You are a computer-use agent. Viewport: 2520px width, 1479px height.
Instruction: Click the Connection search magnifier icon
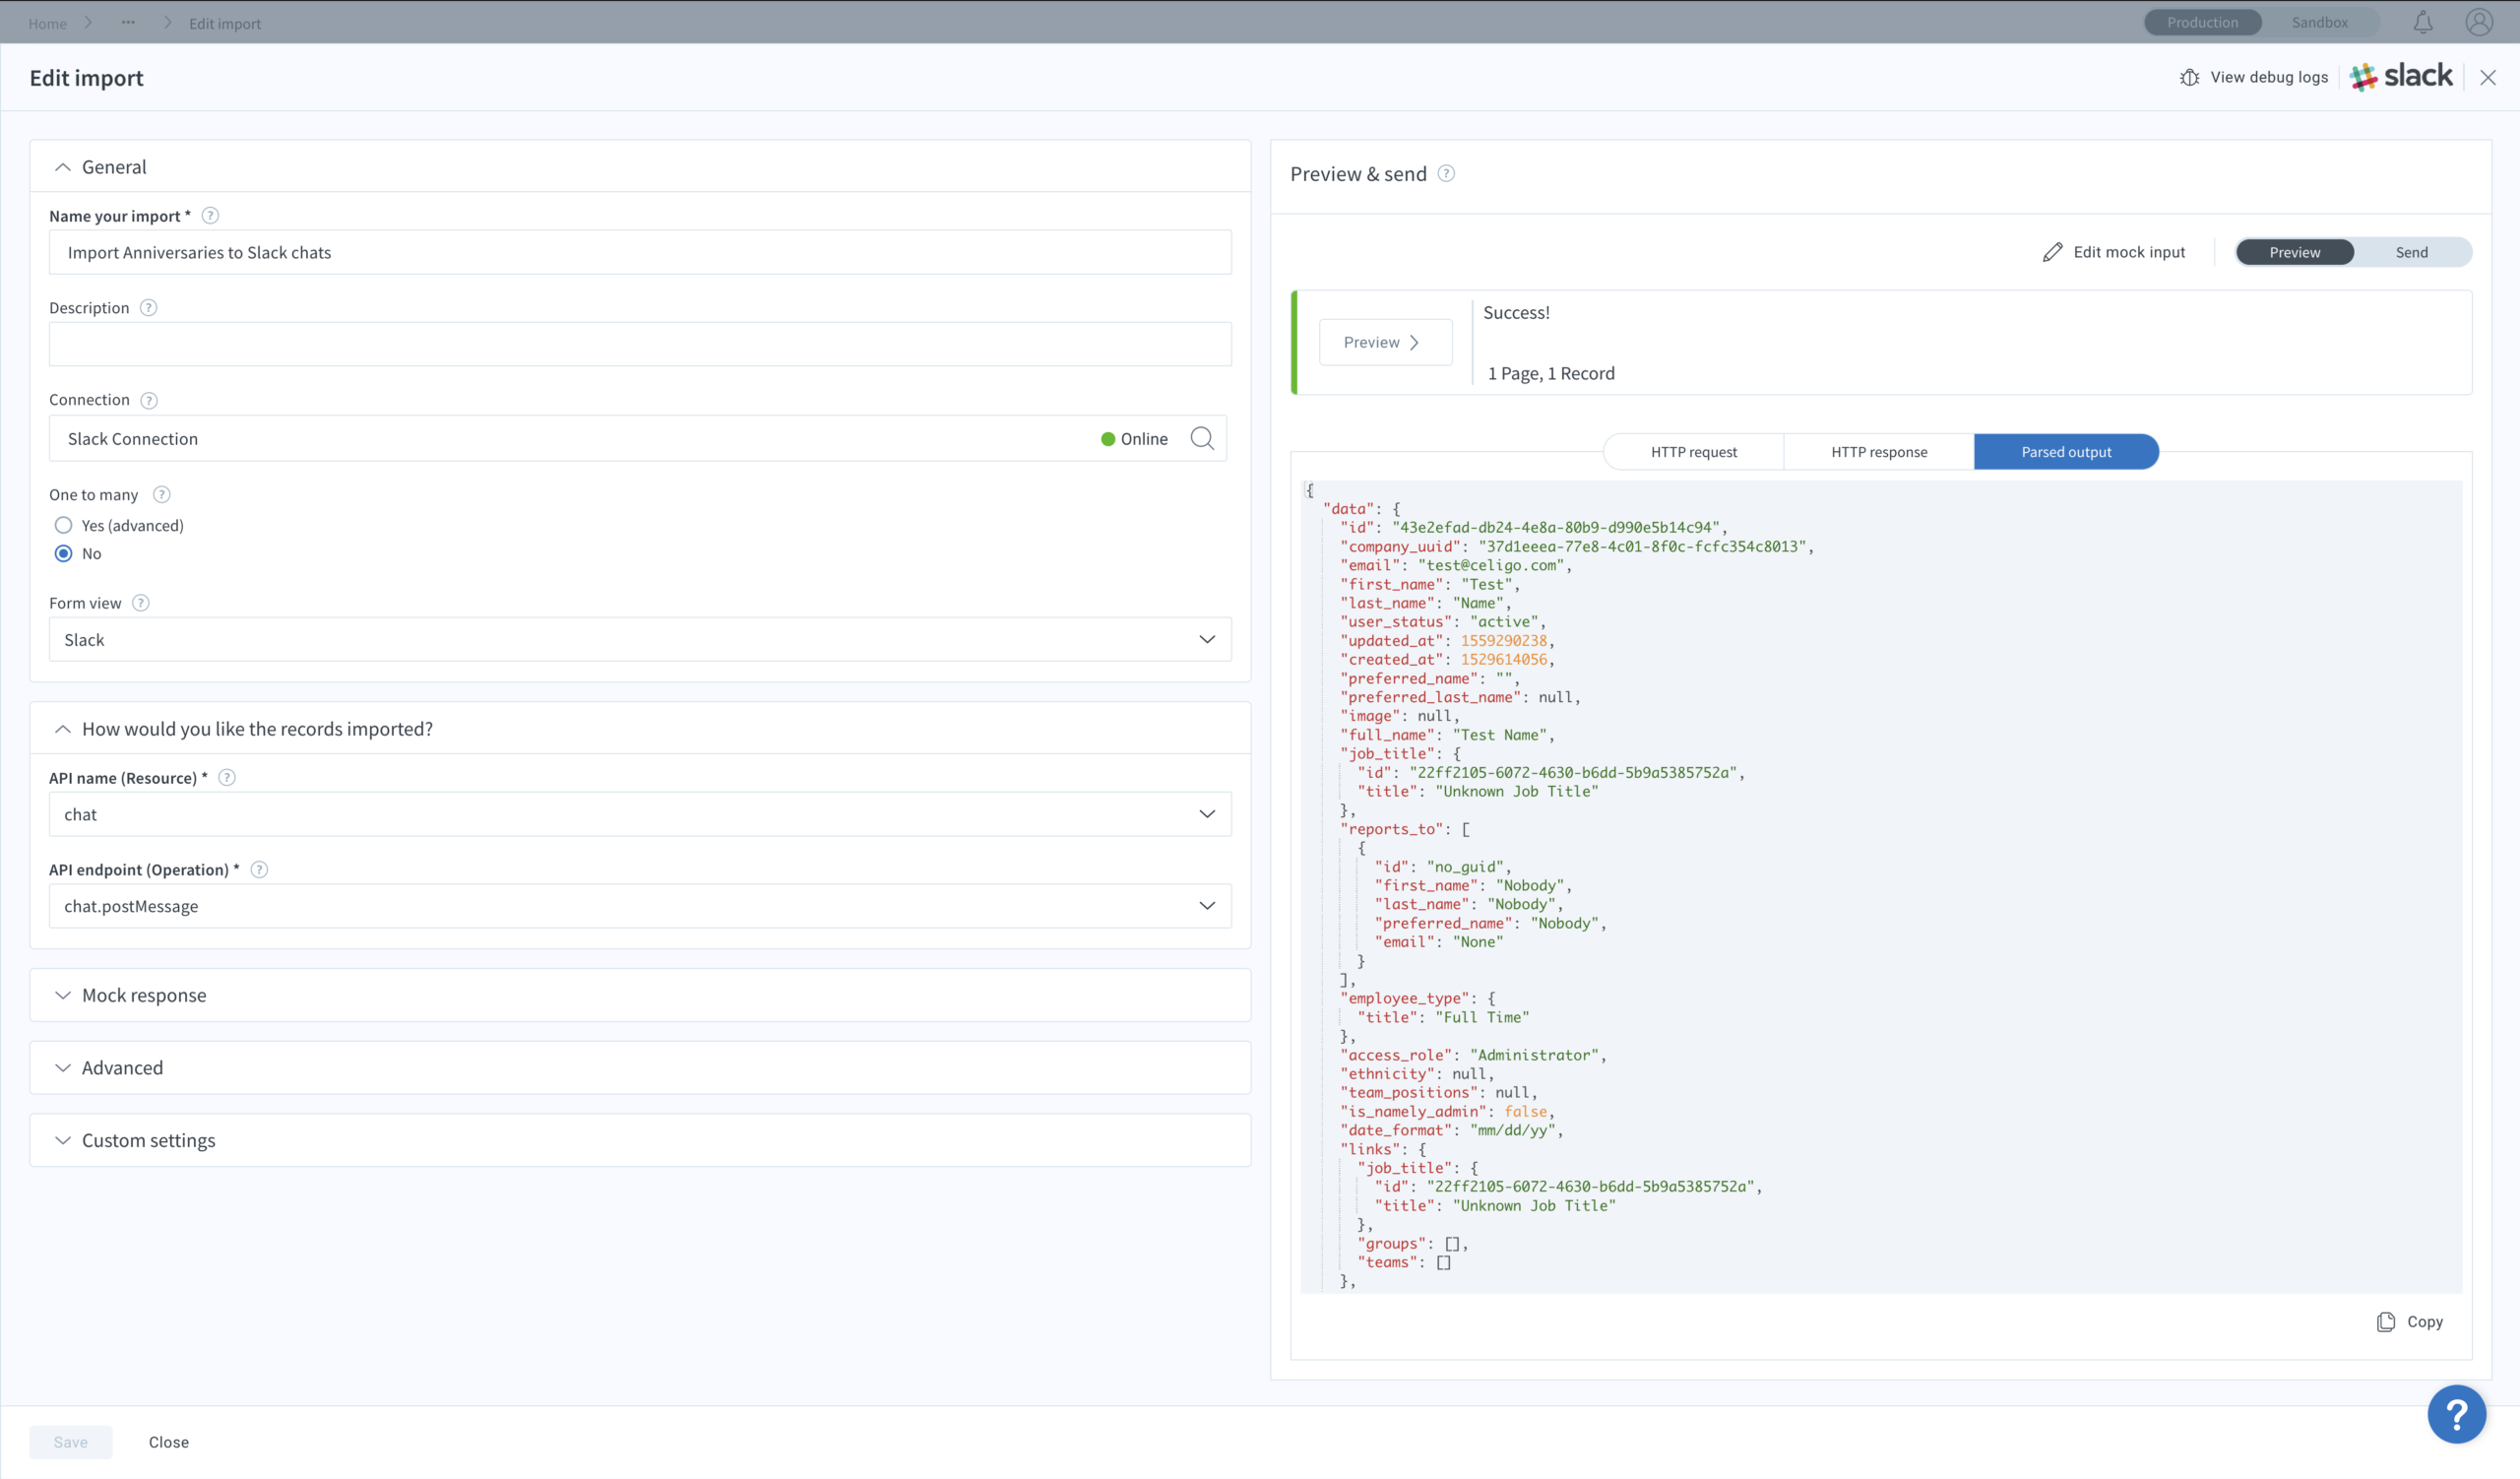[x=1203, y=438]
